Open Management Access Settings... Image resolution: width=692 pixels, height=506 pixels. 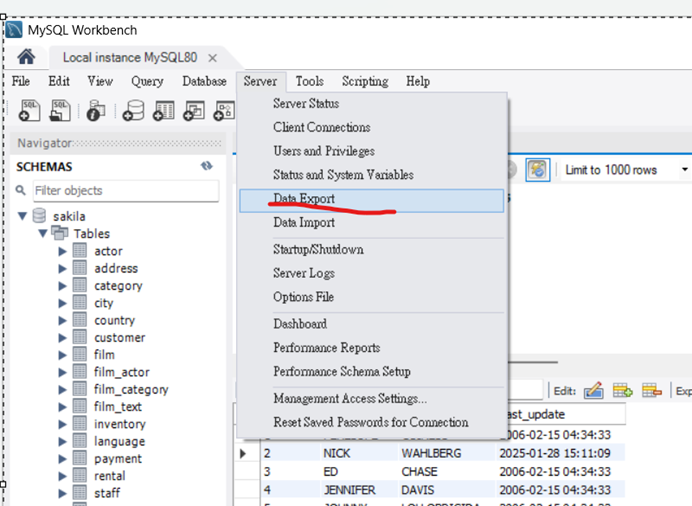pyautogui.click(x=372, y=398)
